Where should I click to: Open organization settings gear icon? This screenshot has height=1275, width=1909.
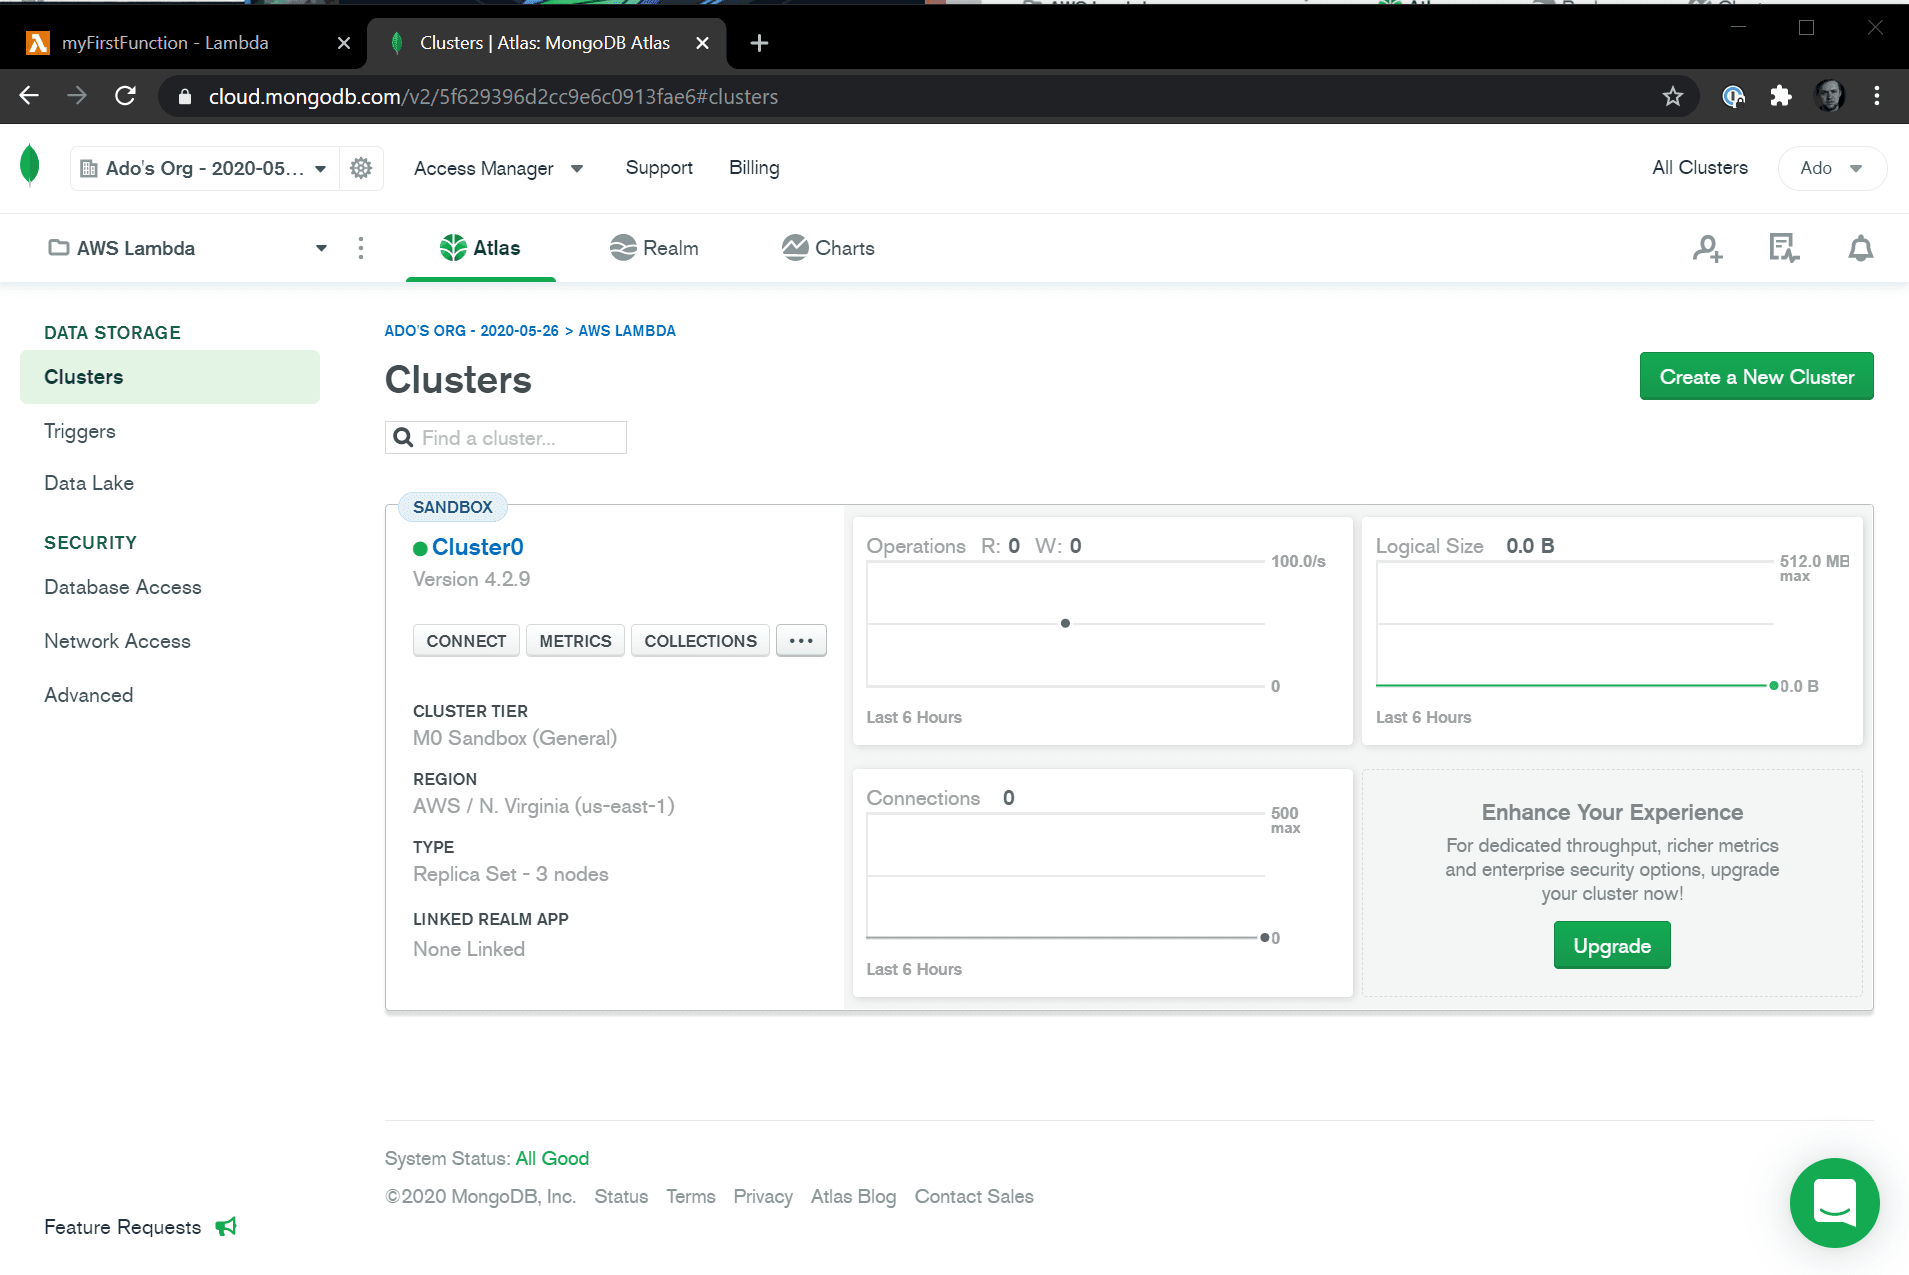click(361, 168)
